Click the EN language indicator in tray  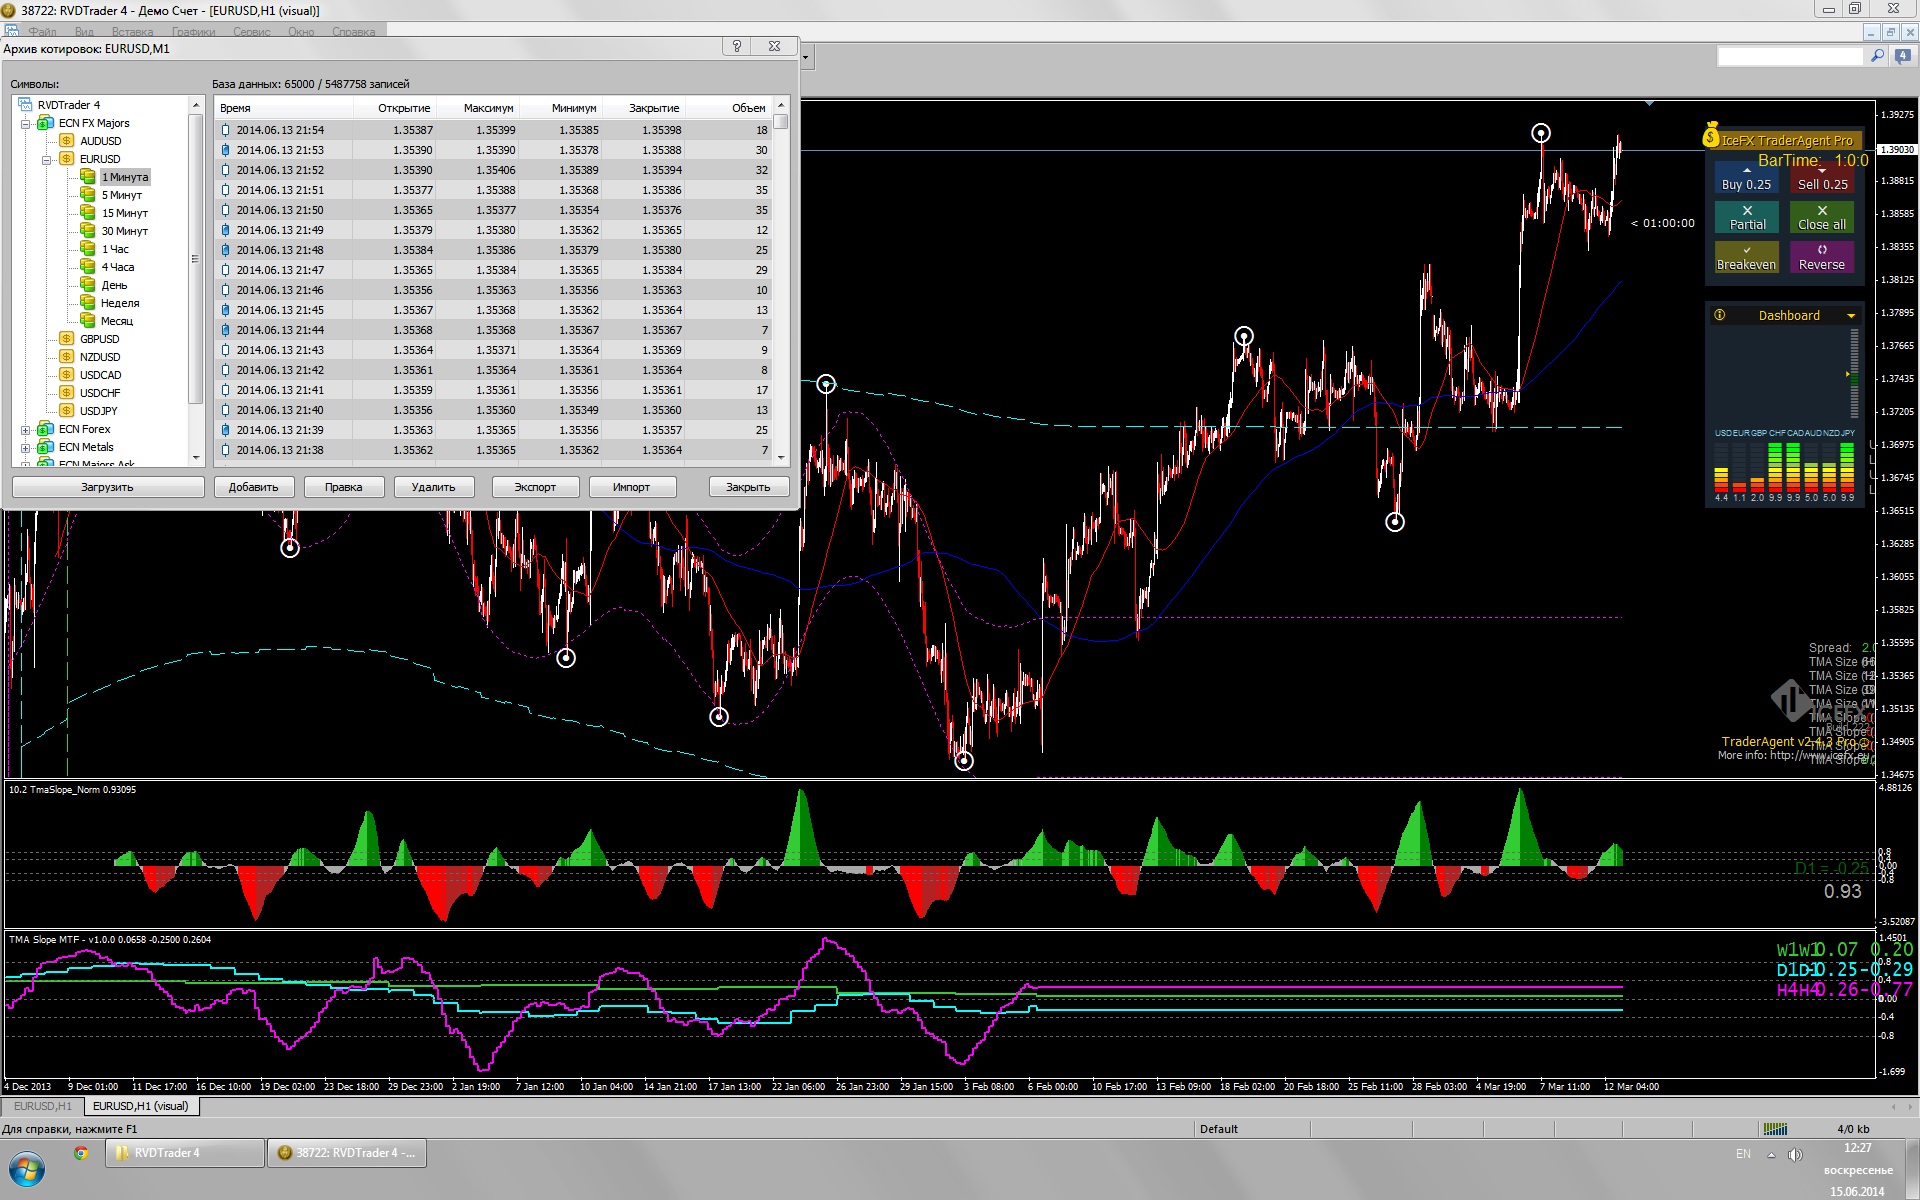point(1743,1154)
